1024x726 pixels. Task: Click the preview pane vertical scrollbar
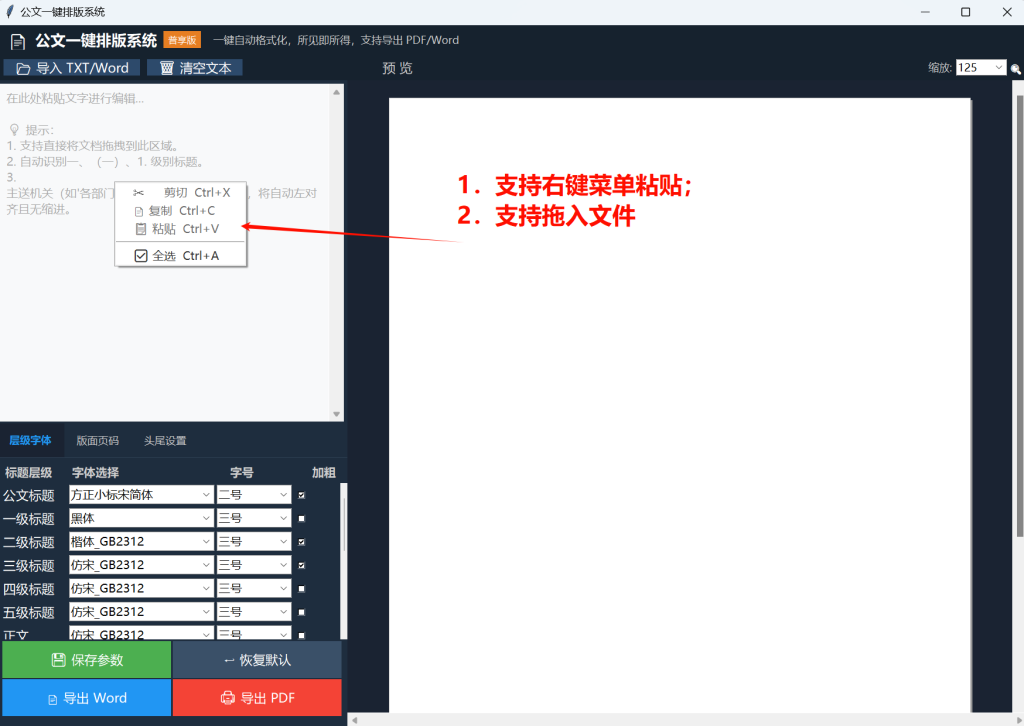click(1019, 317)
